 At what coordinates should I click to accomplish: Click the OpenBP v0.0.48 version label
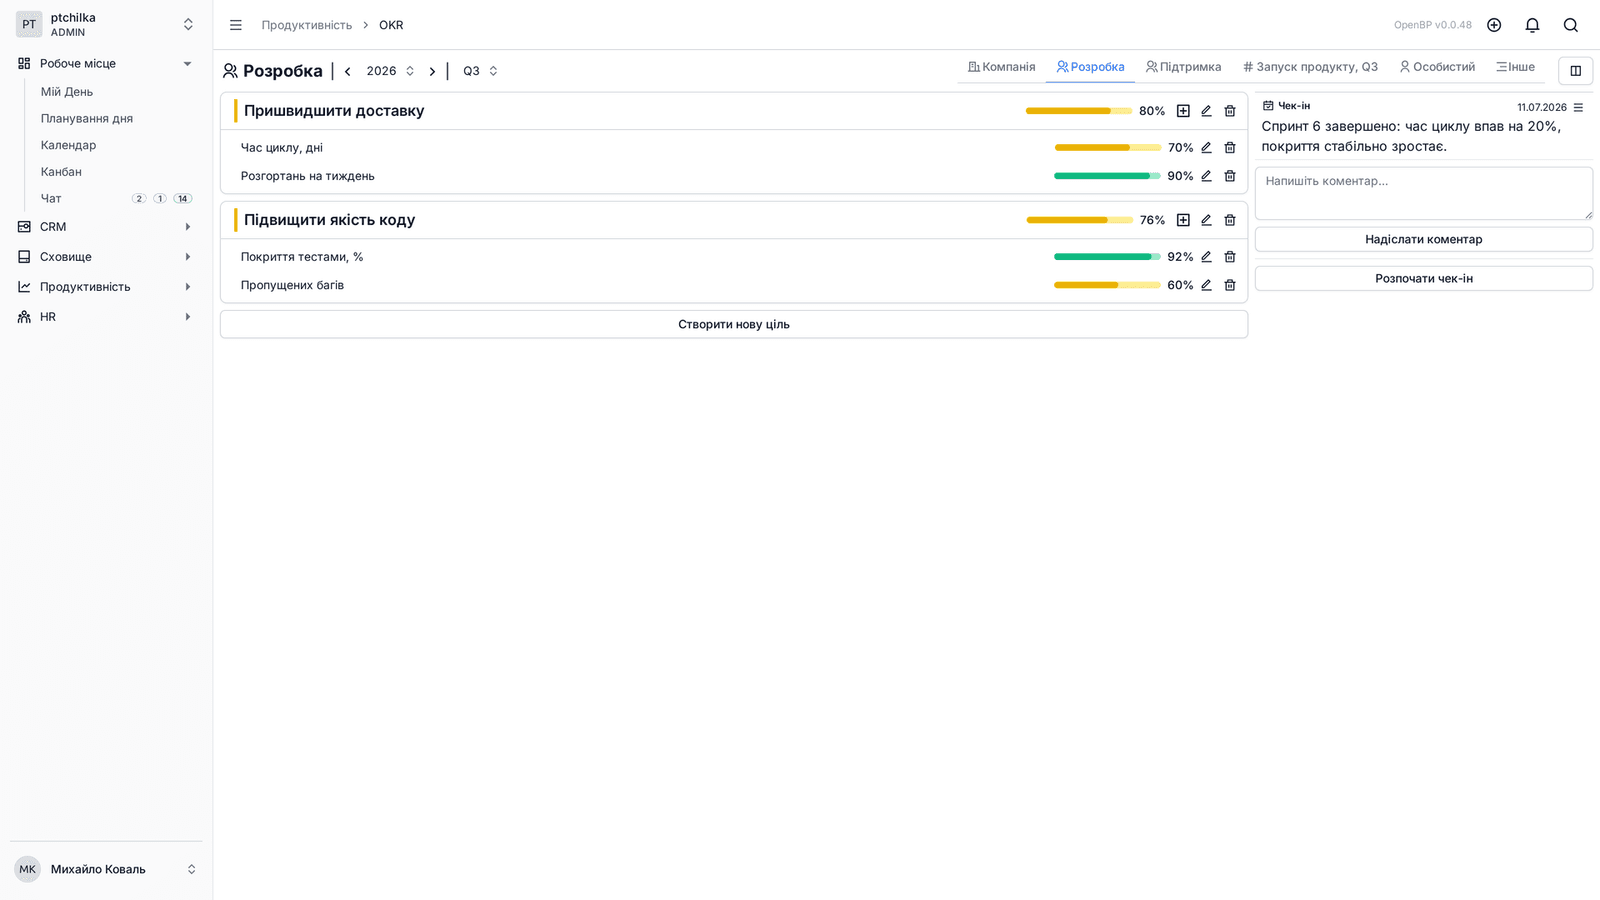point(1433,25)
